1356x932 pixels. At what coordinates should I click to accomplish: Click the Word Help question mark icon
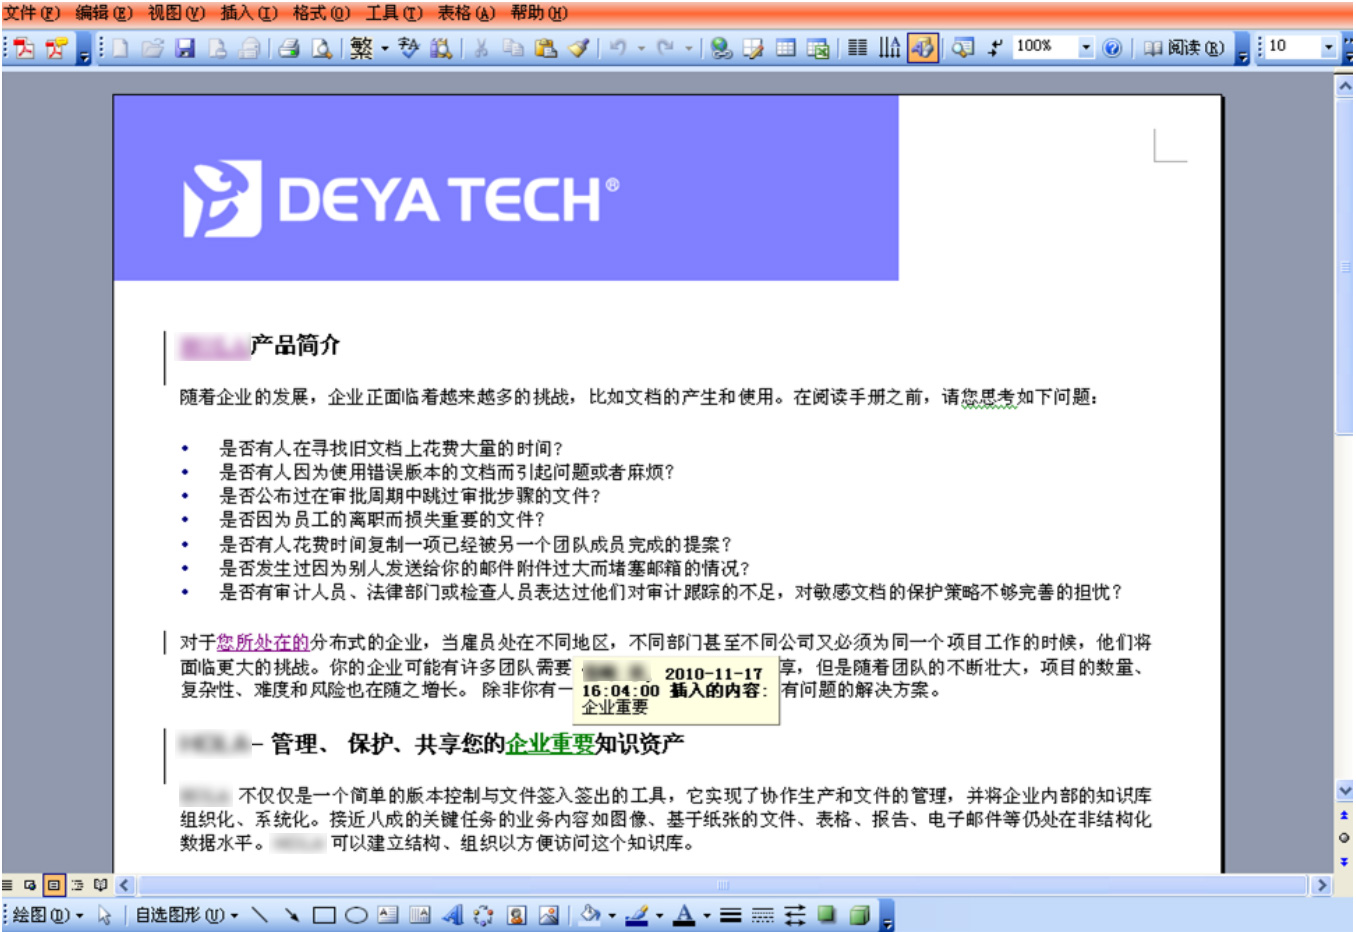tap(1112, 48)
